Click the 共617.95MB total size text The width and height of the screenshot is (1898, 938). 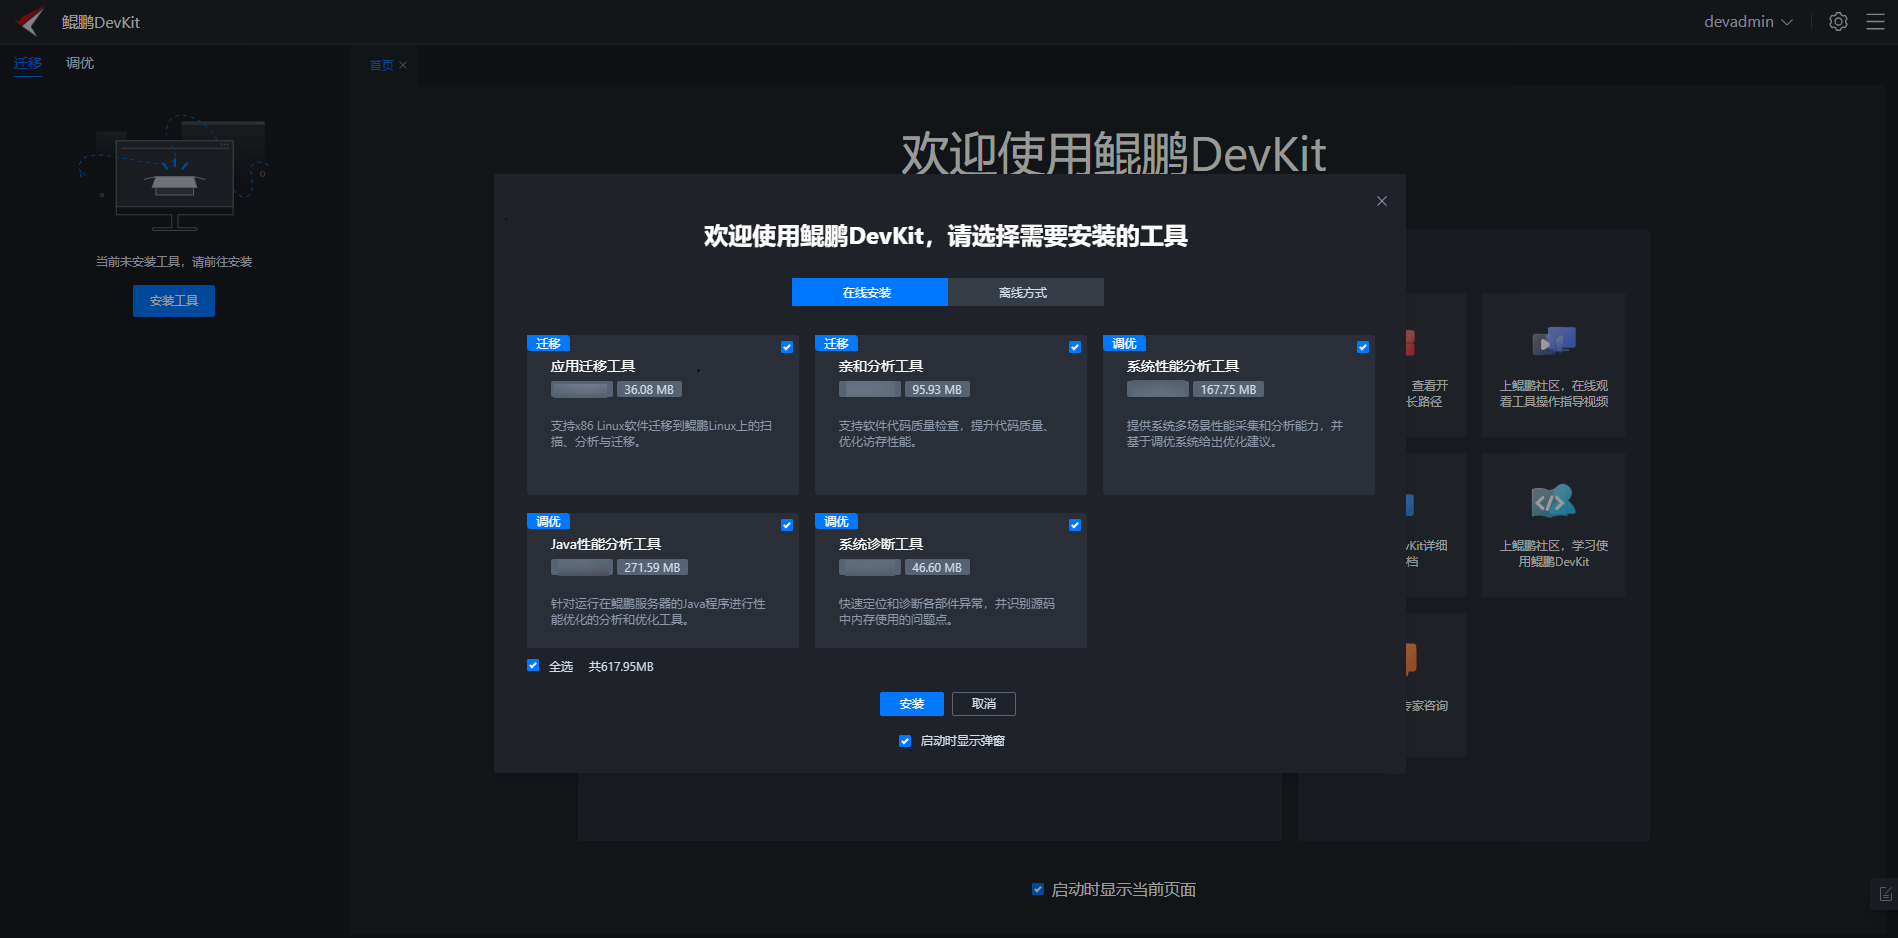click(621, 666)
